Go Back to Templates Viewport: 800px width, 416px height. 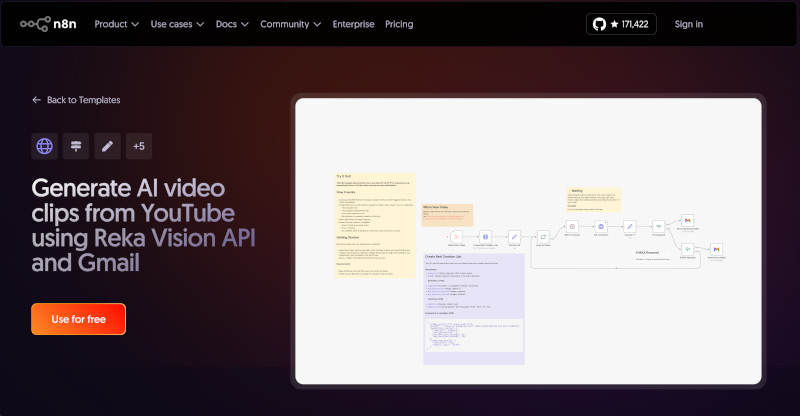point(76,100)
